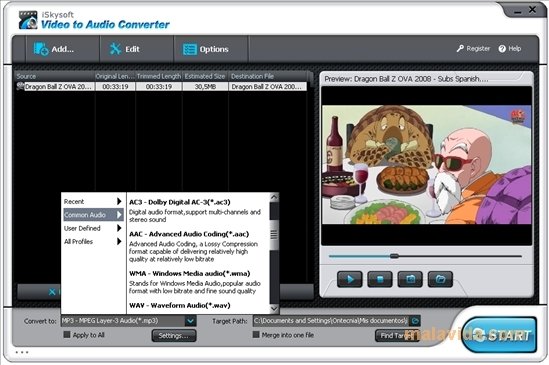Click the Find Target button
This screenshot has height=365, width=549.
397,336
